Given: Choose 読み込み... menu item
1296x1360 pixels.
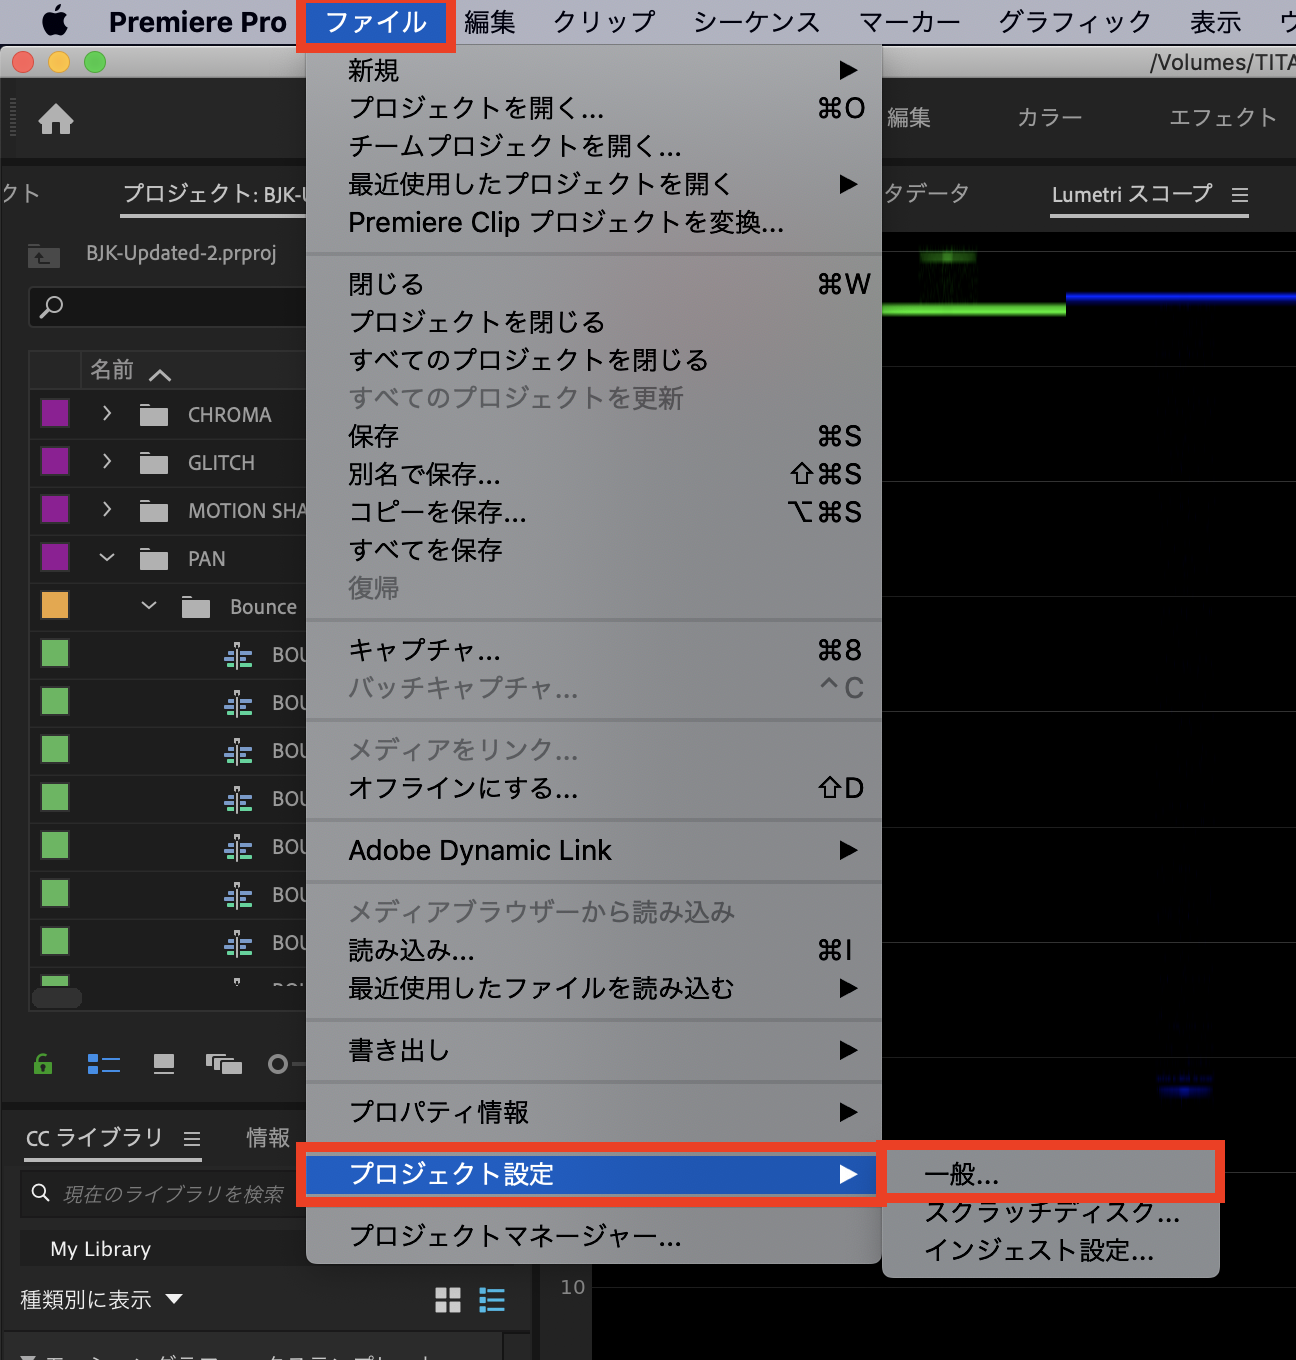Looking at the screenshot, I should pos(594,950).
